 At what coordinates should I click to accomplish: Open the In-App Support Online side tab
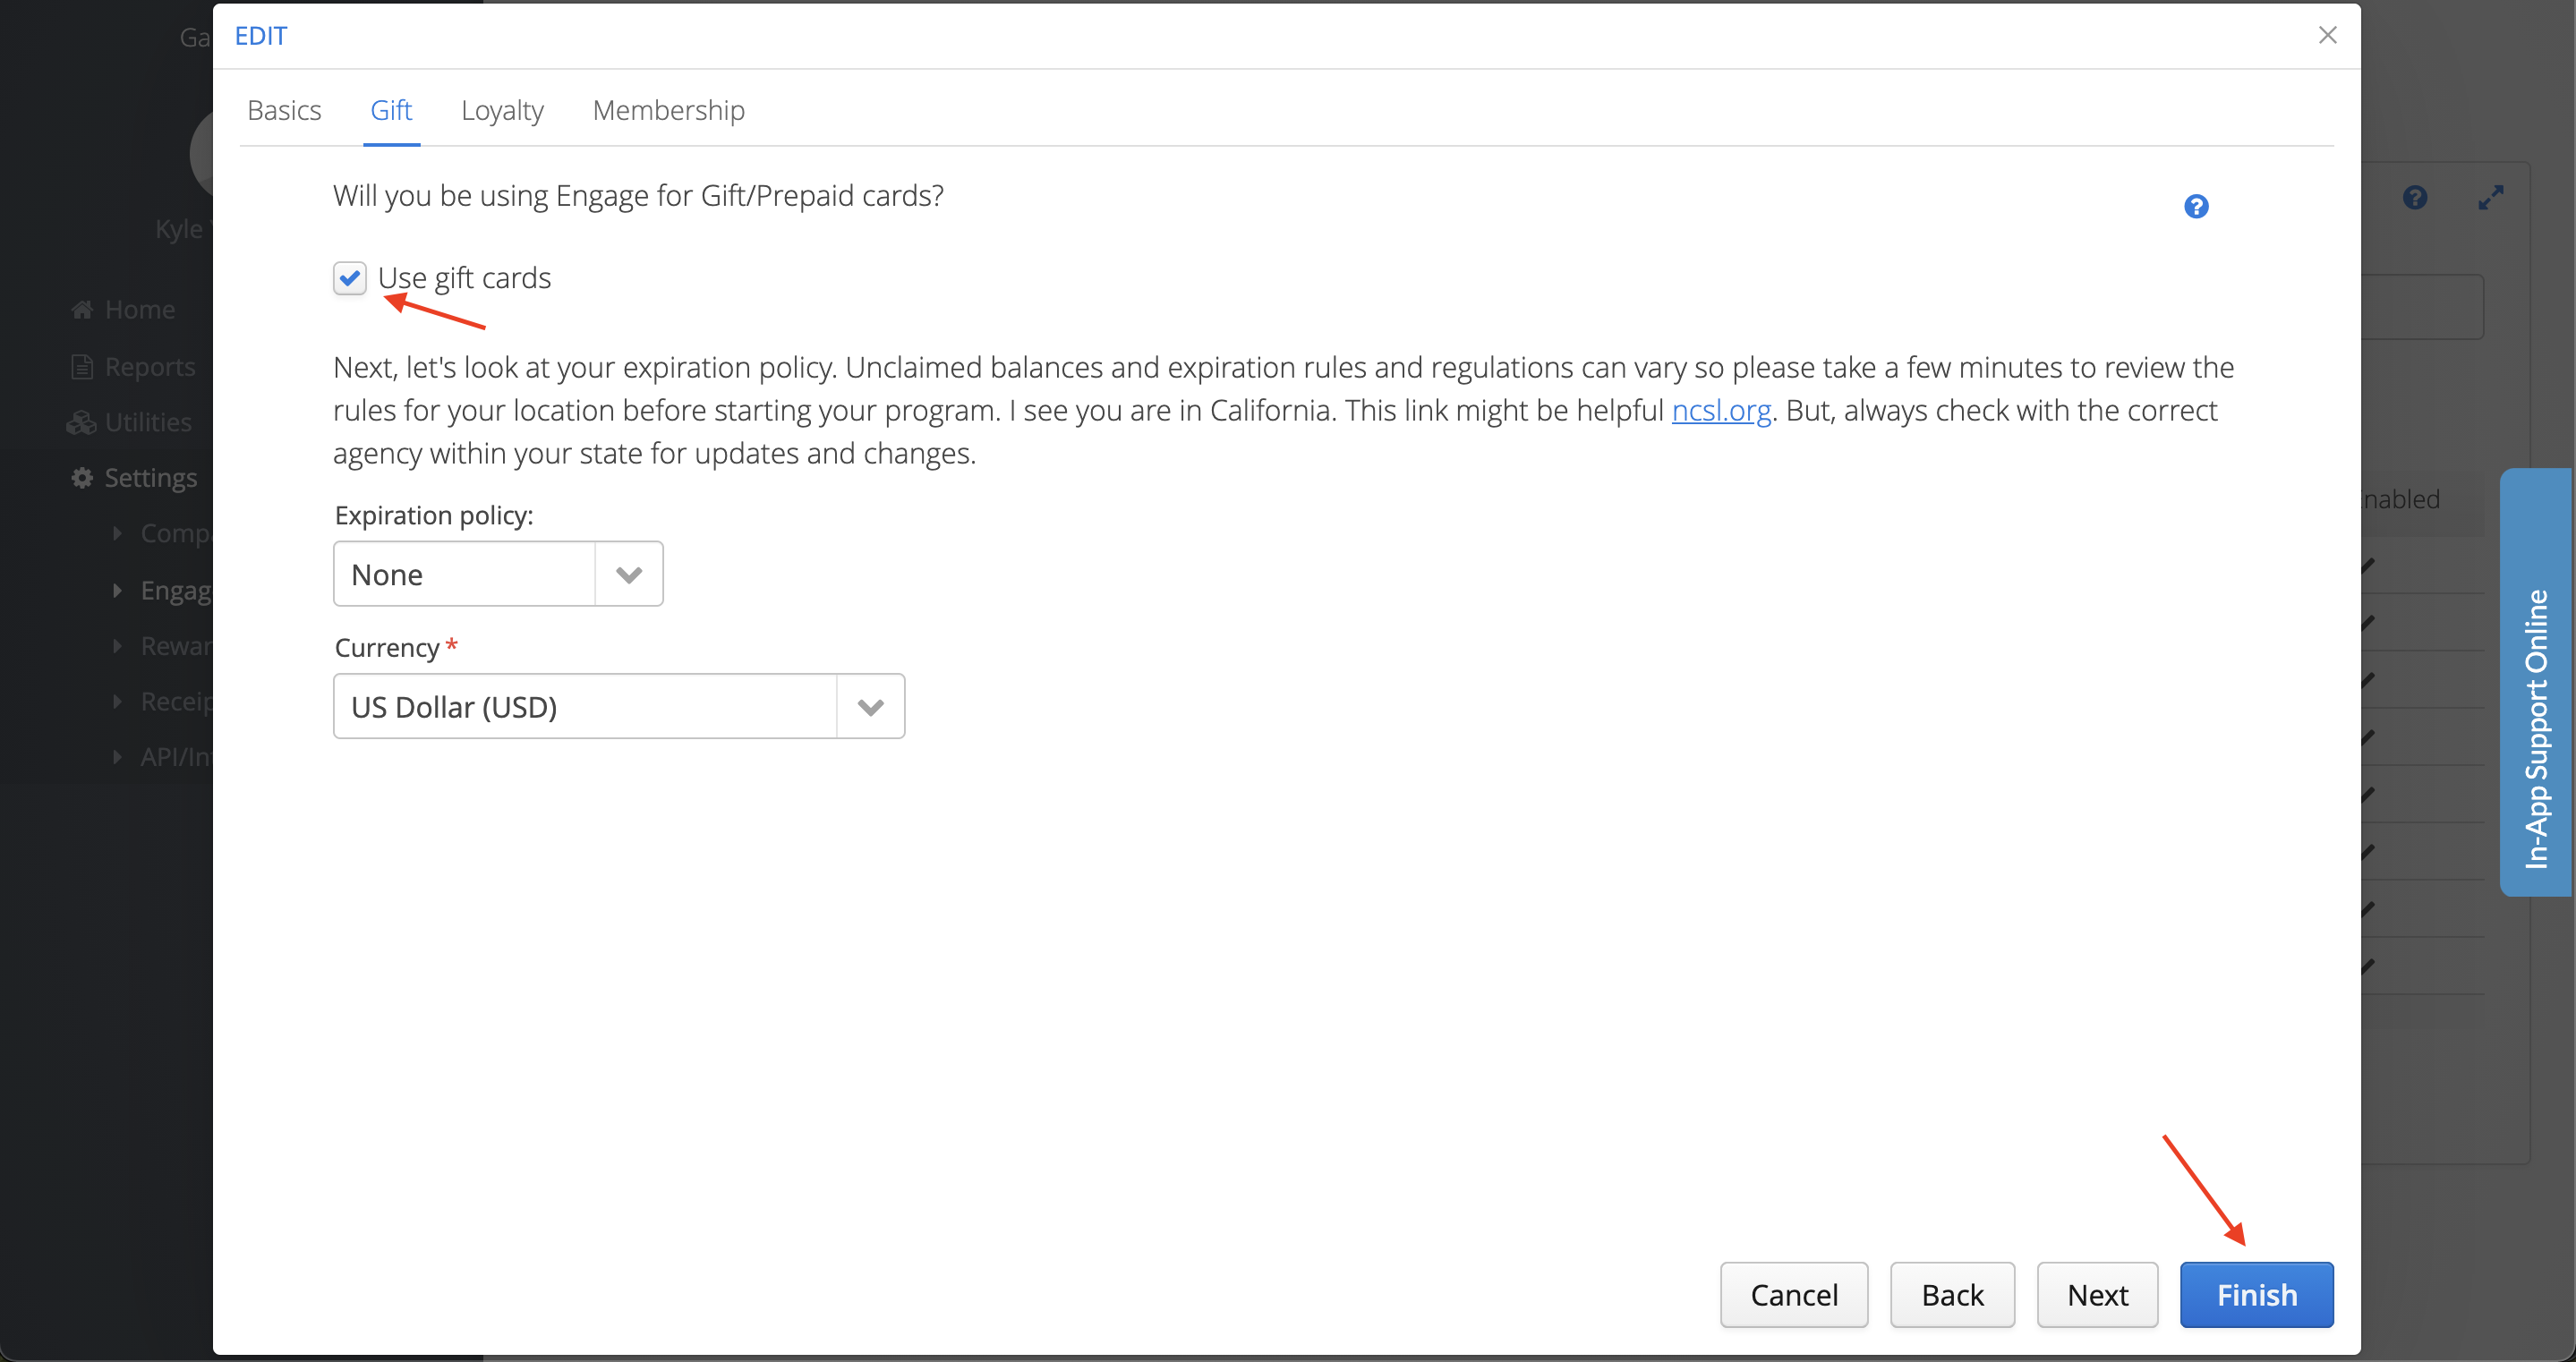tap(2536, 683)
